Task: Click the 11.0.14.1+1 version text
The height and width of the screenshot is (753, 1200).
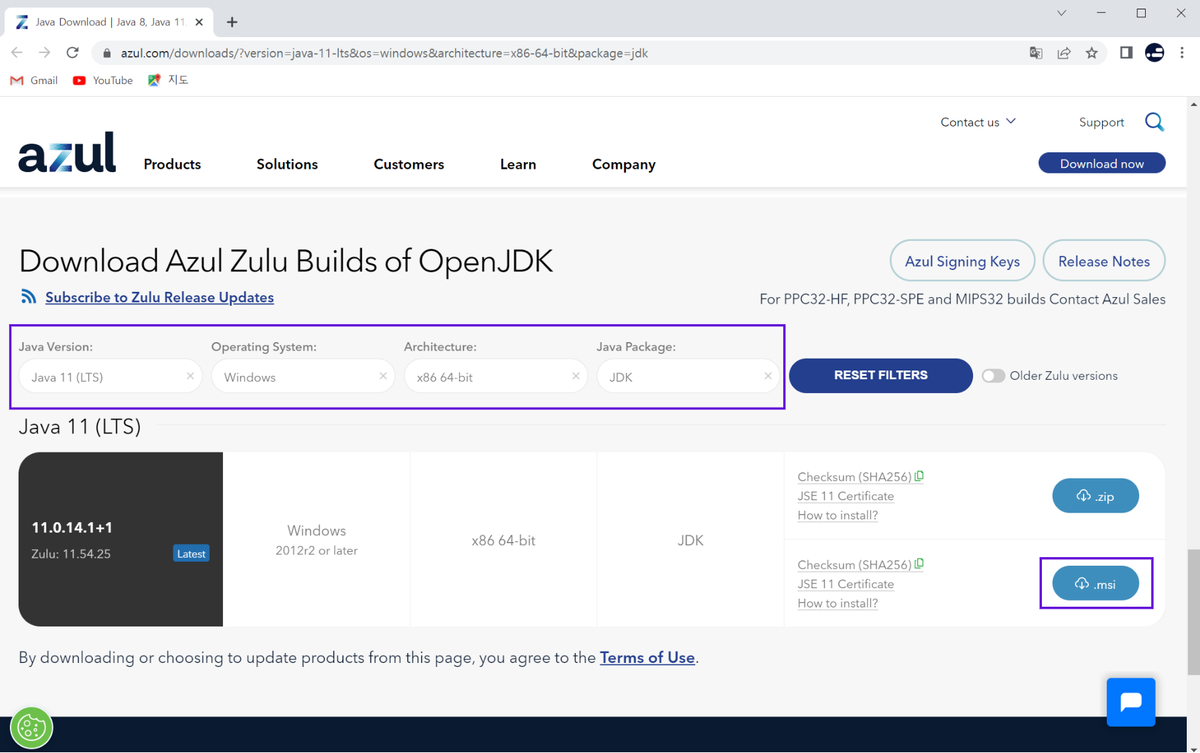Action: pyautogui.click(x=71, y=527)
